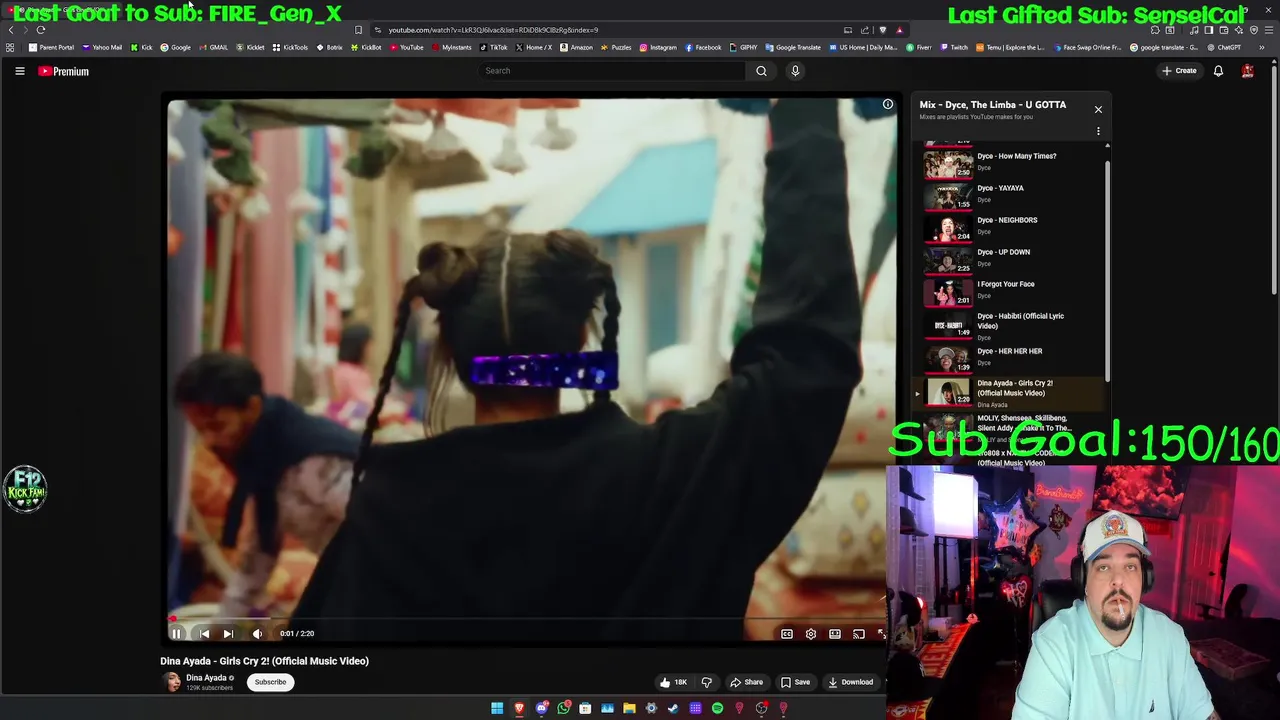
Task: Open the YouTube guide hamburger menu
Action: coord(19,71)
